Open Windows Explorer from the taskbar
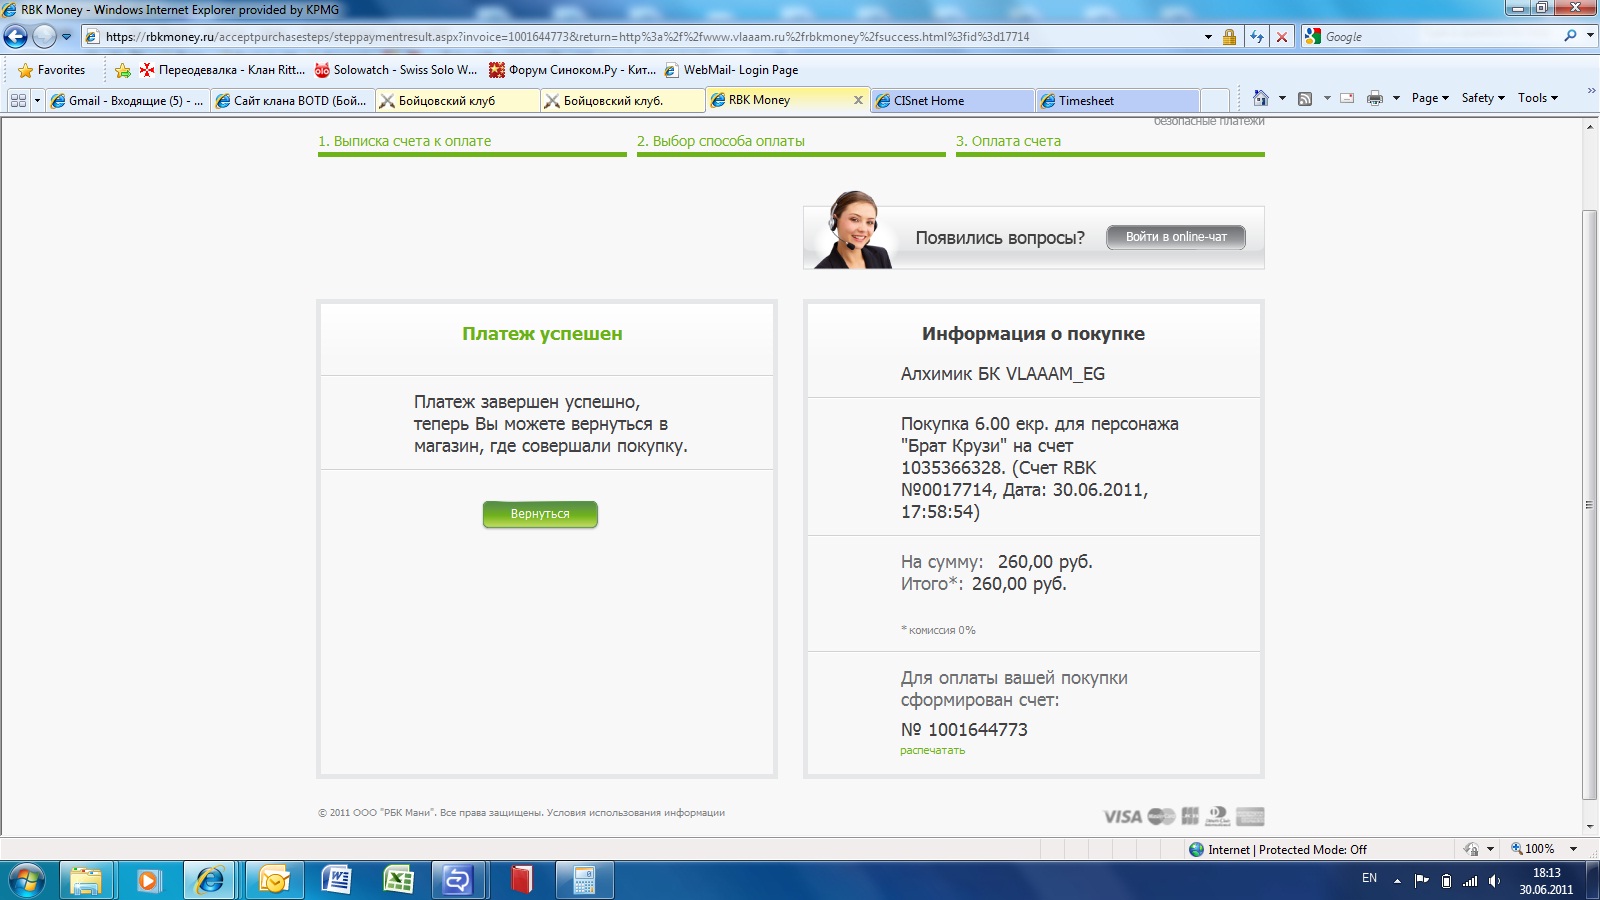 tap(86, 881)
